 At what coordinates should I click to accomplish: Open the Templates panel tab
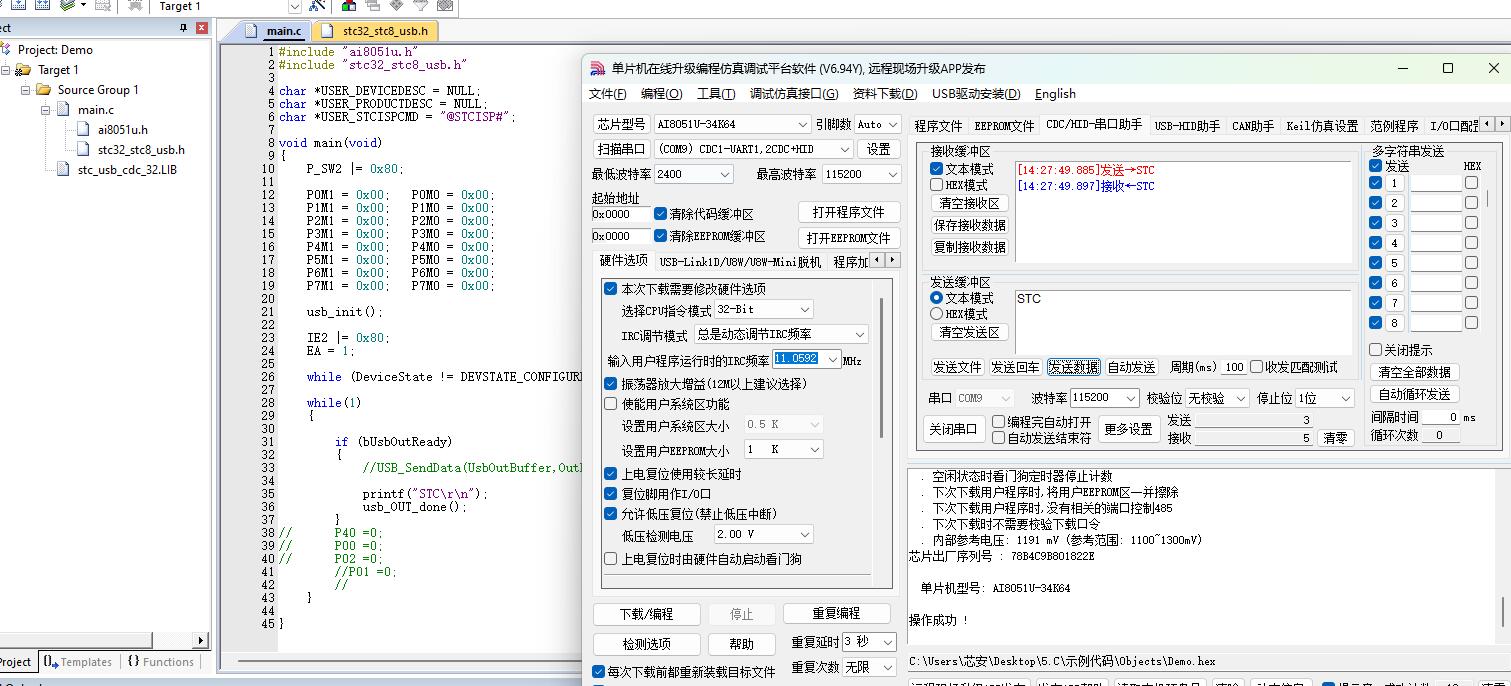pos(78,662)
